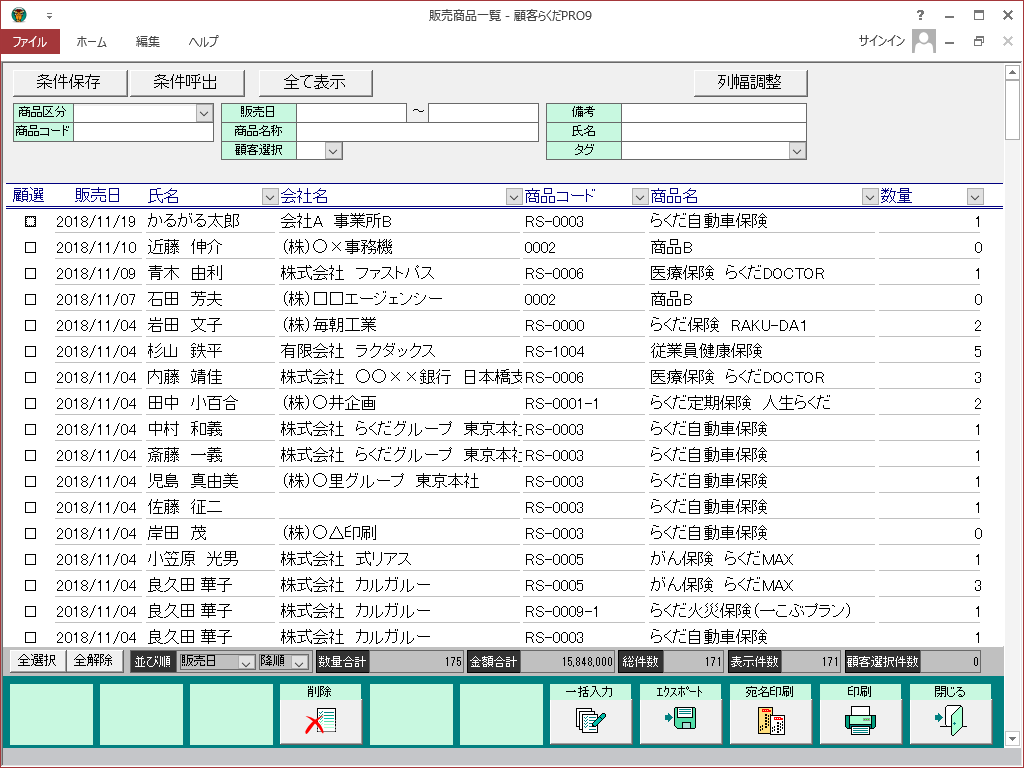The width and height of the screenshot is (1024, 768).
Task: Open 宛名印刷 address printing icon
Action: (770, 714)
